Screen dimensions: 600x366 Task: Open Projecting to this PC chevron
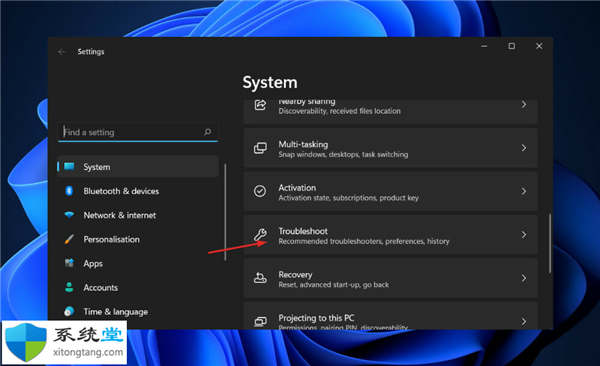524,322
